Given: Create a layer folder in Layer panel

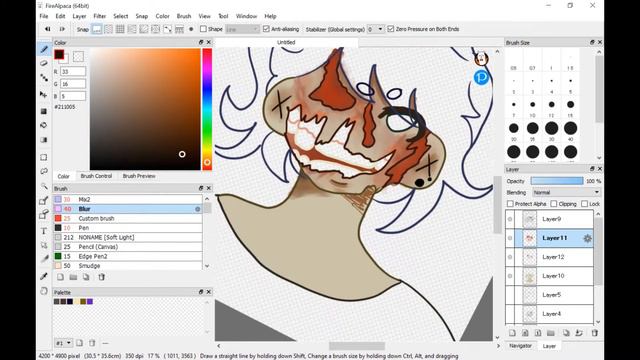Looking at the screenshot, I should click(551, 333).
